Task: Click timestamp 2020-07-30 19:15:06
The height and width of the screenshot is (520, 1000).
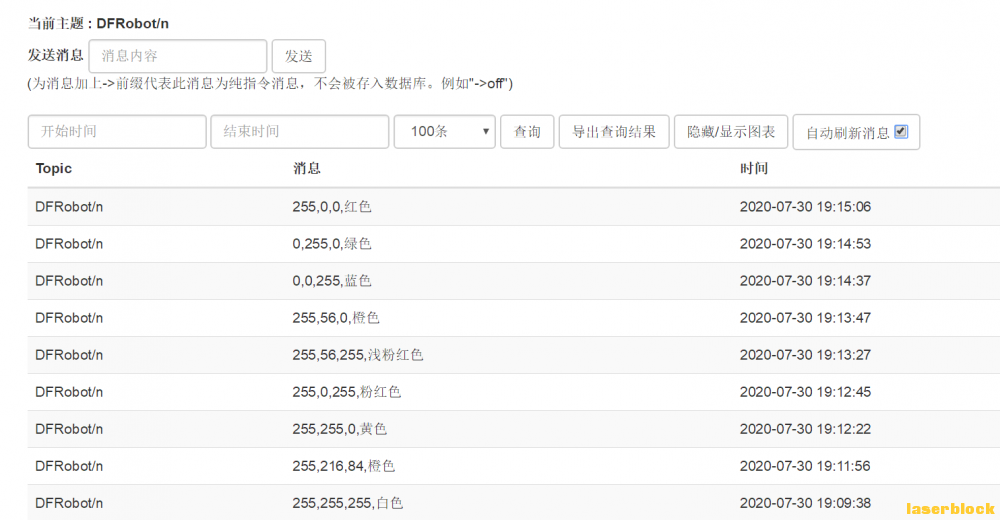Action: pyautogui.click(x=805, y=207)
